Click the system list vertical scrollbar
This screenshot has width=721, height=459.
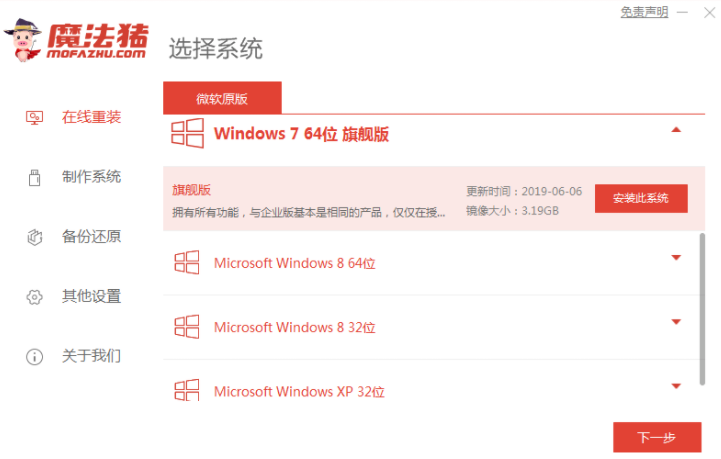click(x=702, y=309)
